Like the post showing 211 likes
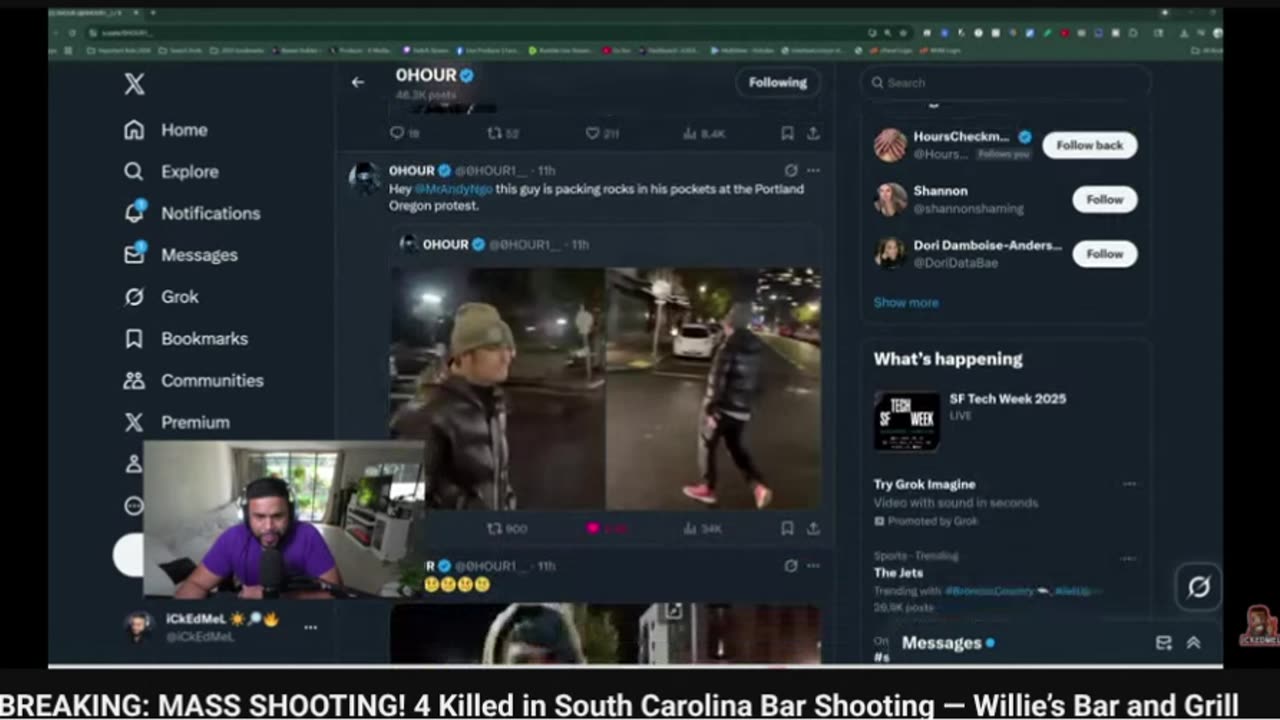This screenshot has width=1280, height=720. tap(592, 133)
